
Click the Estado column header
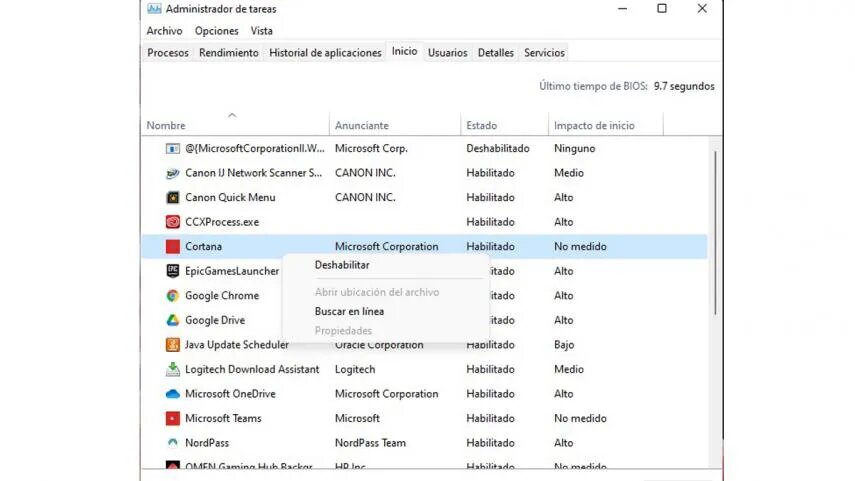[481, 126]
